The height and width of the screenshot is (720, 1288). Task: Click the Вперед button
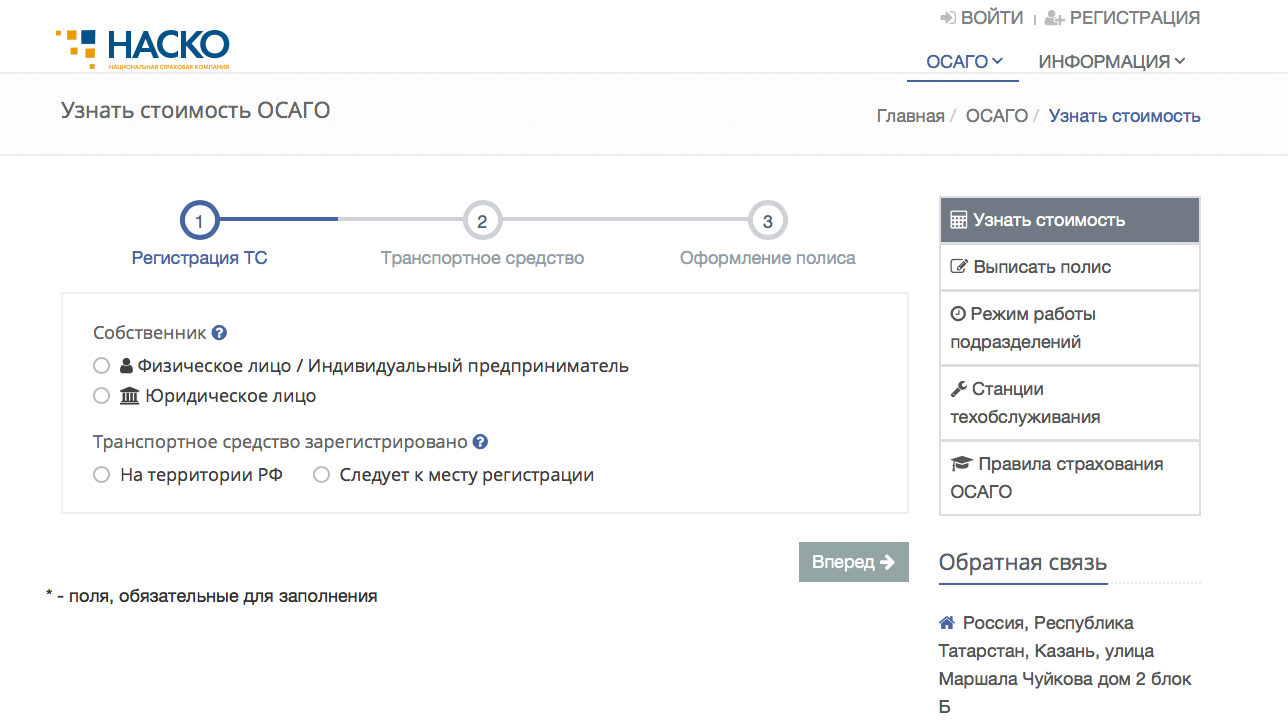point(854,562)
